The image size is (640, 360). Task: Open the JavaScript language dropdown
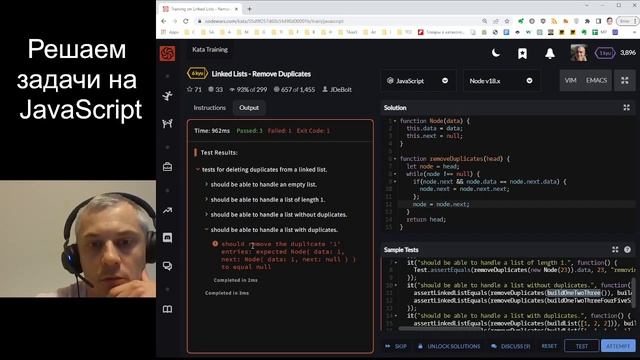[418, 81]
